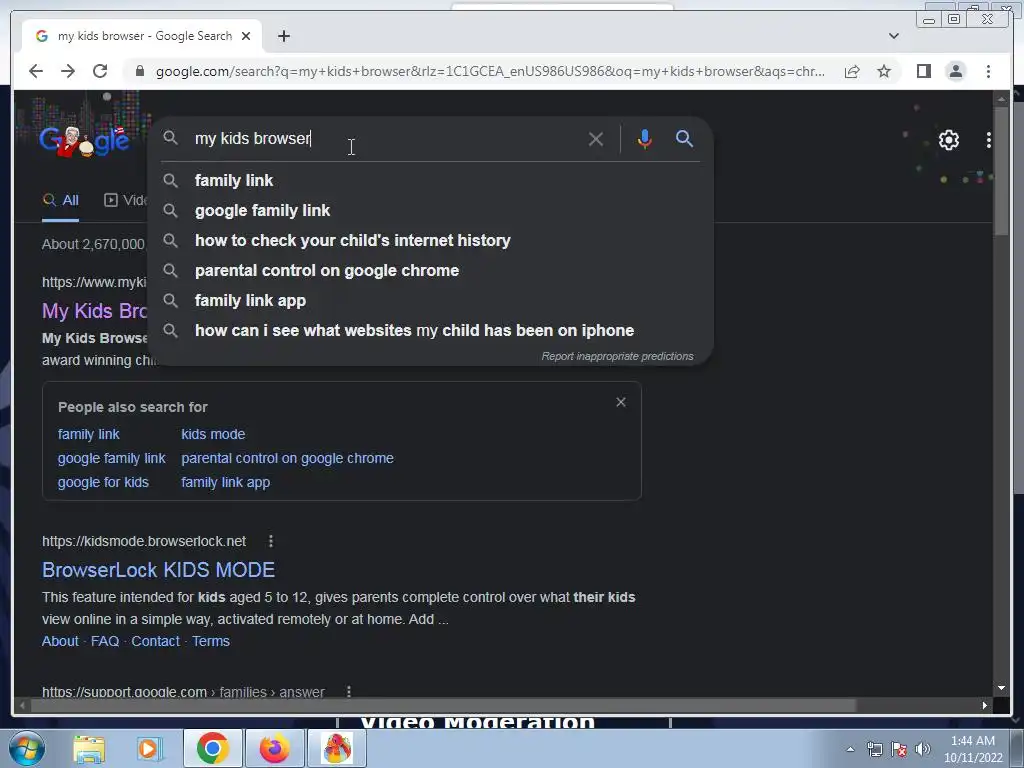Click related 'parental control on google chrome' link

tap(287, 458)
